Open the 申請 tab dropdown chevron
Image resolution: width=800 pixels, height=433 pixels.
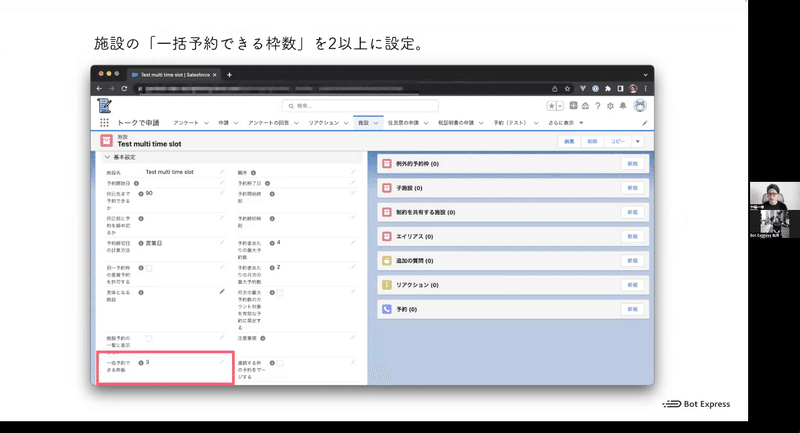pyautogui.click(x=236, y=123)
